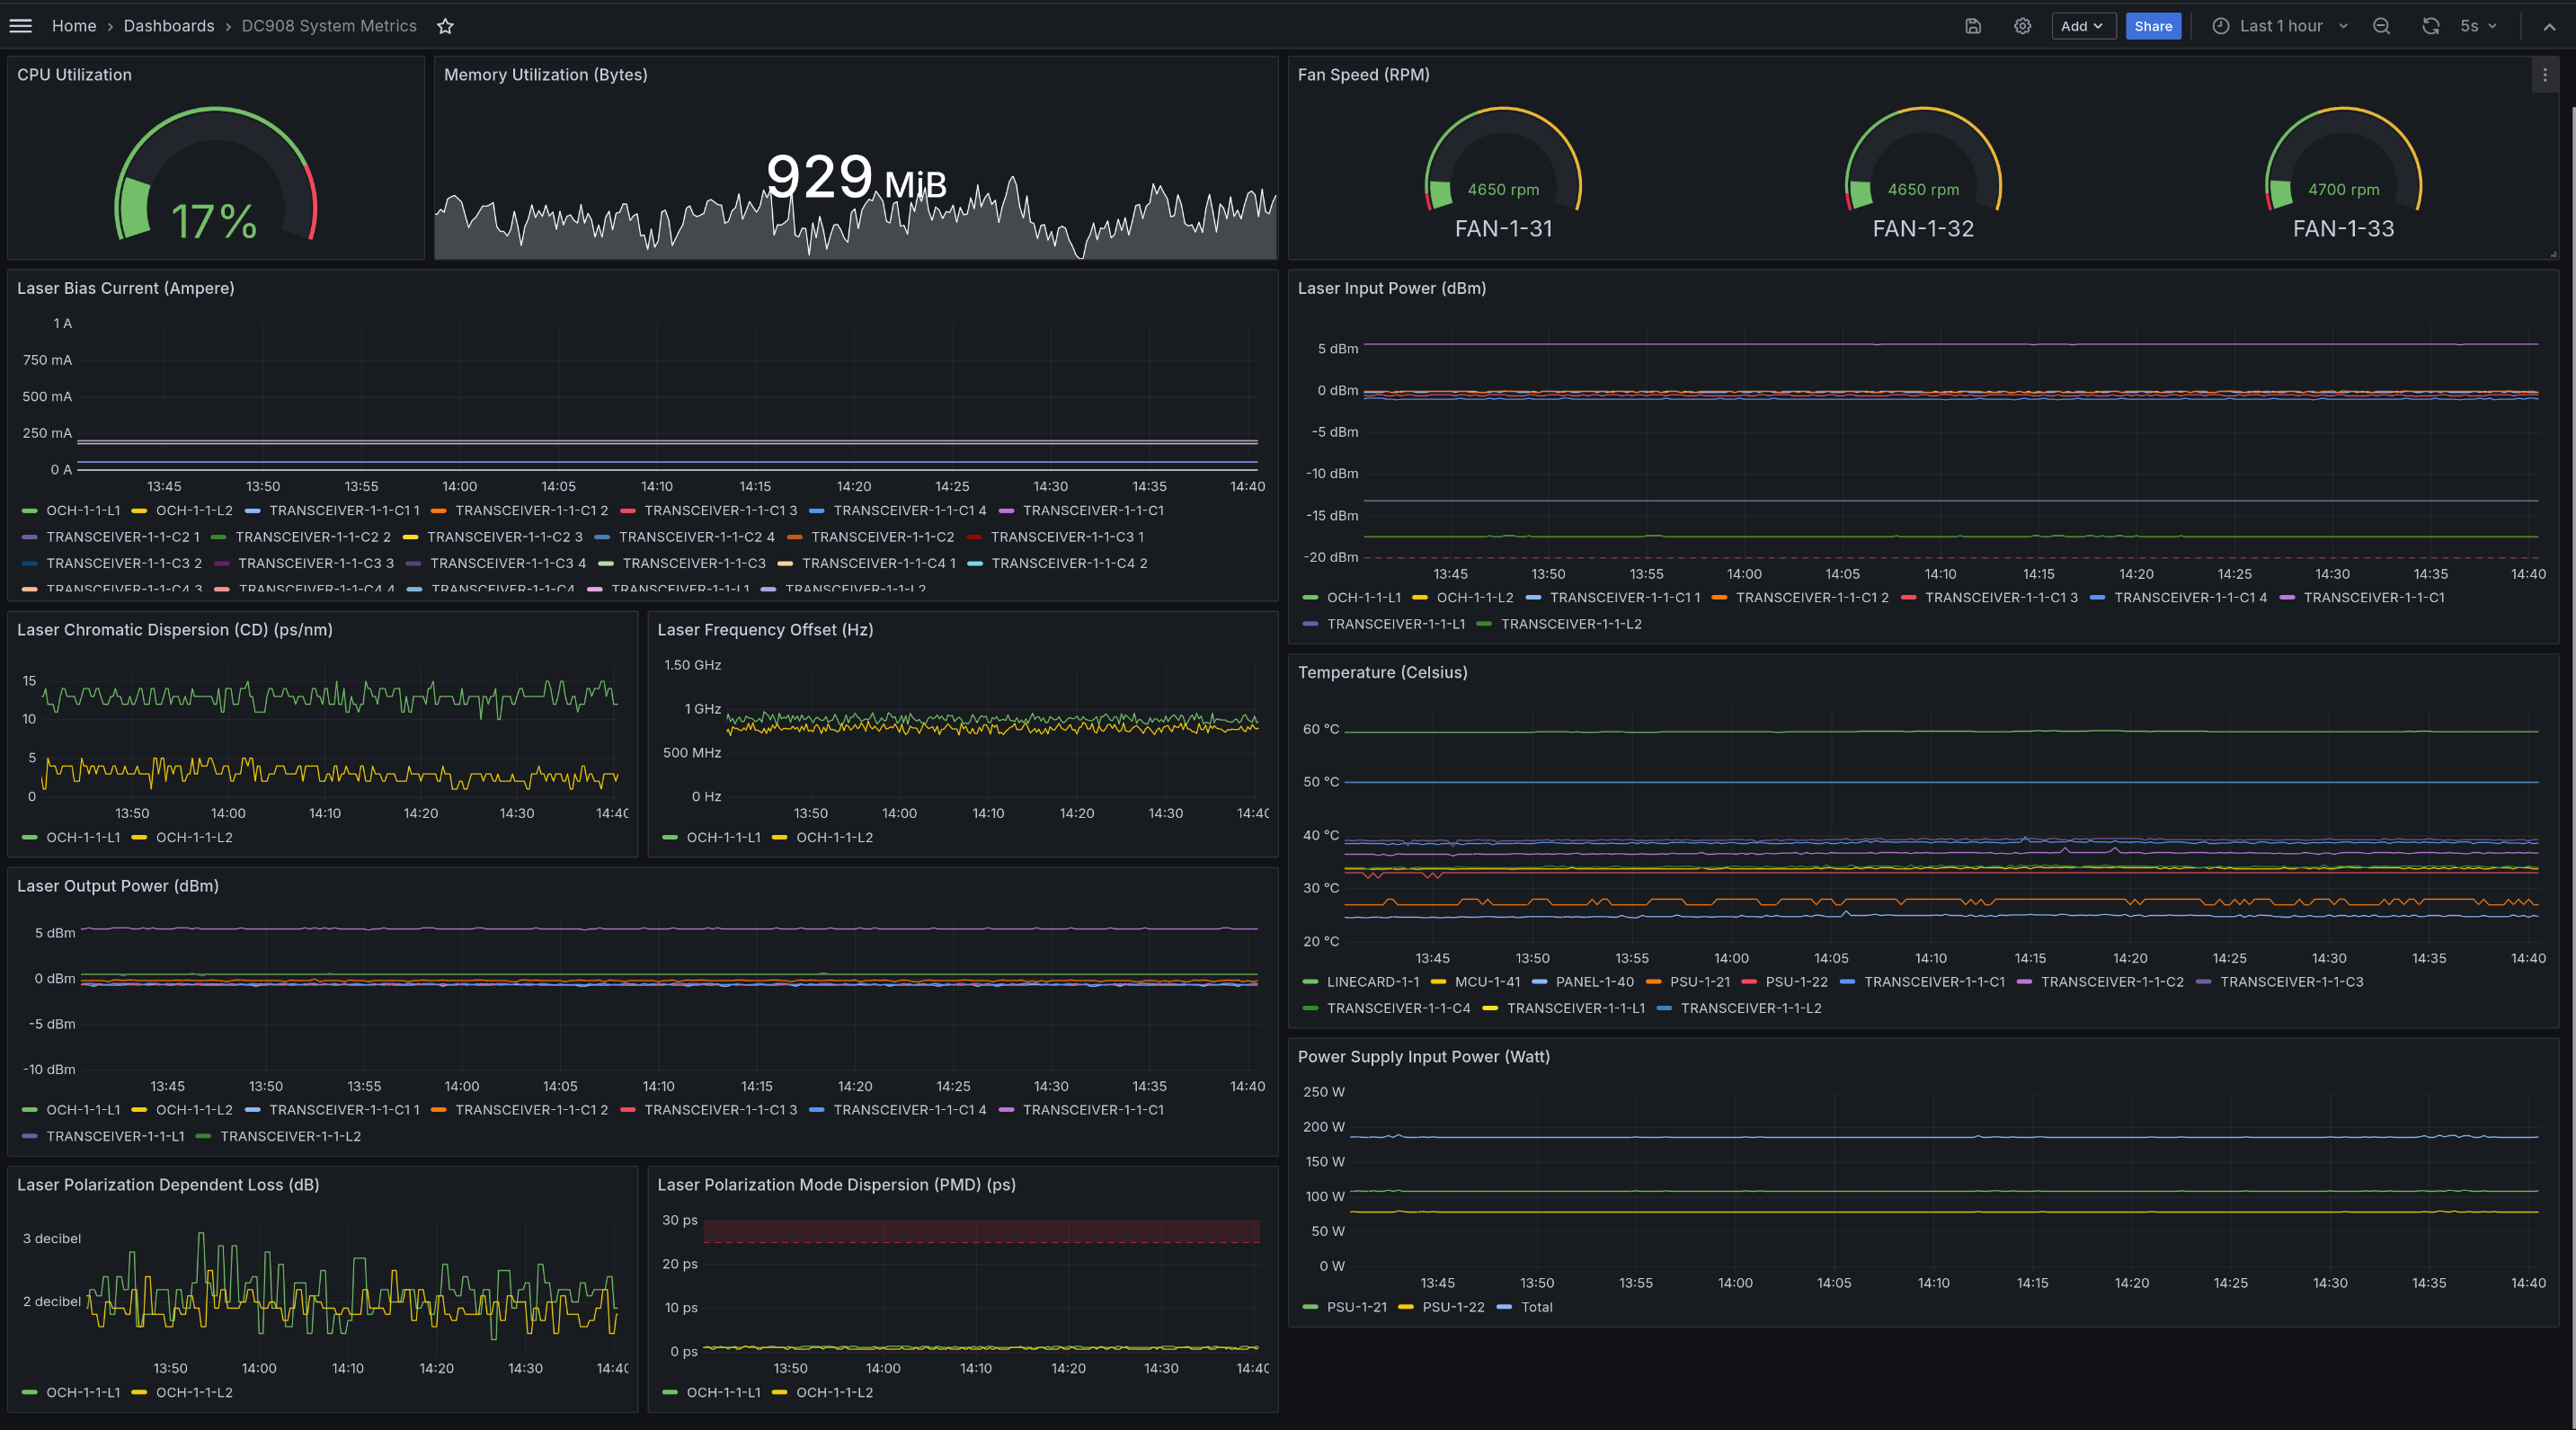2576x1430 pixels.
Task: Click the refresh dashboard icon
Action: (2430, 26)
